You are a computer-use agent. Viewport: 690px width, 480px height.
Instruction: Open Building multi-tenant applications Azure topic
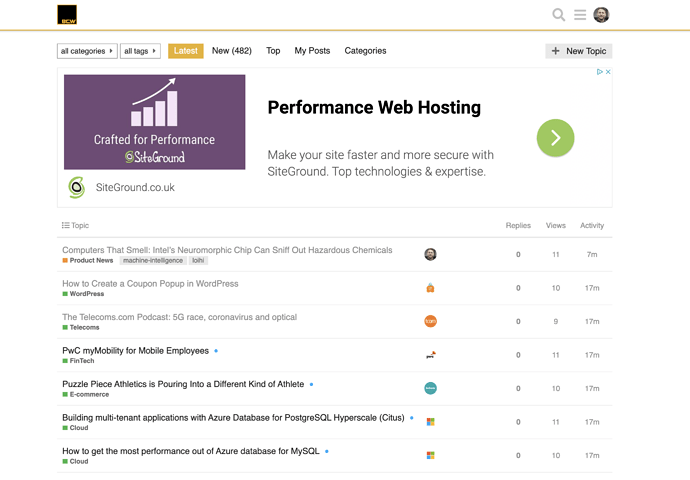(x=233, y=418)
